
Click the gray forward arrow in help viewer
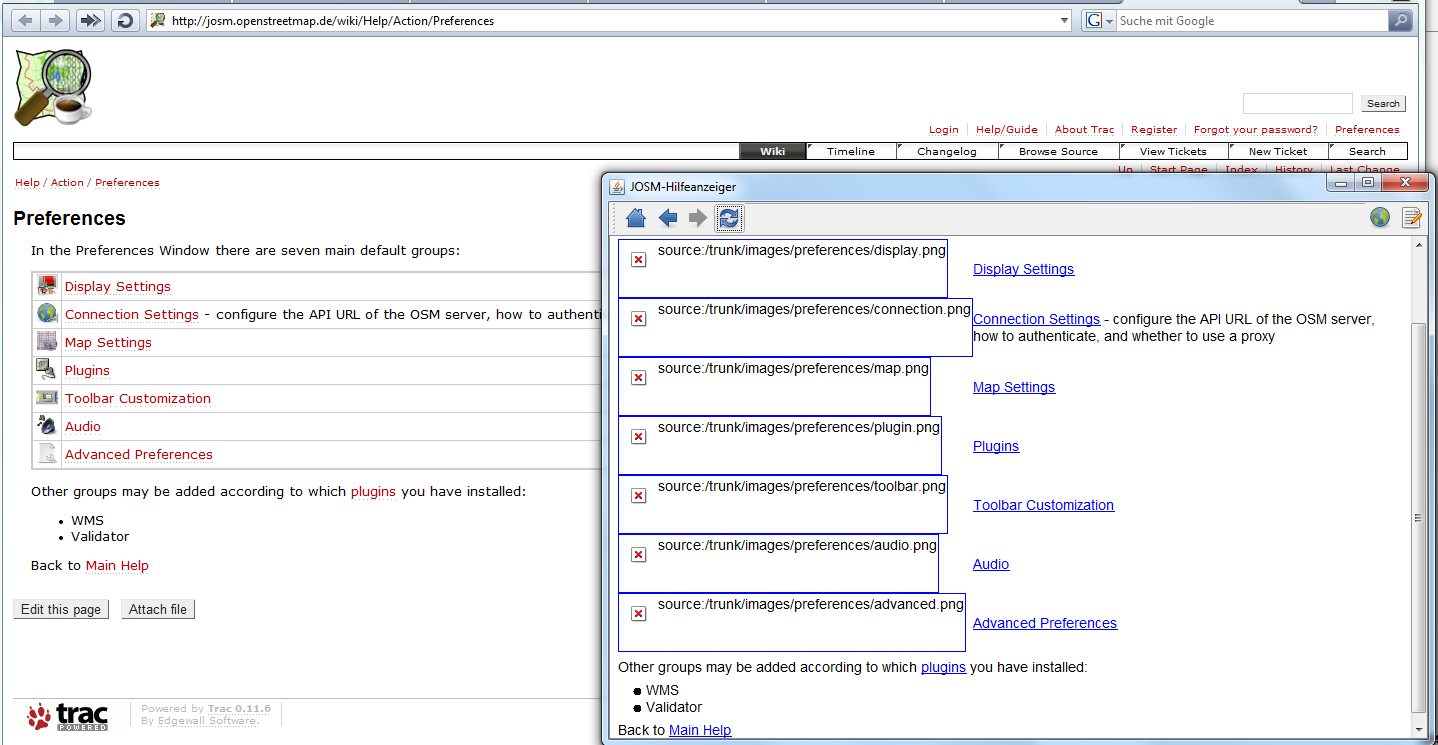tap(698, 218)
